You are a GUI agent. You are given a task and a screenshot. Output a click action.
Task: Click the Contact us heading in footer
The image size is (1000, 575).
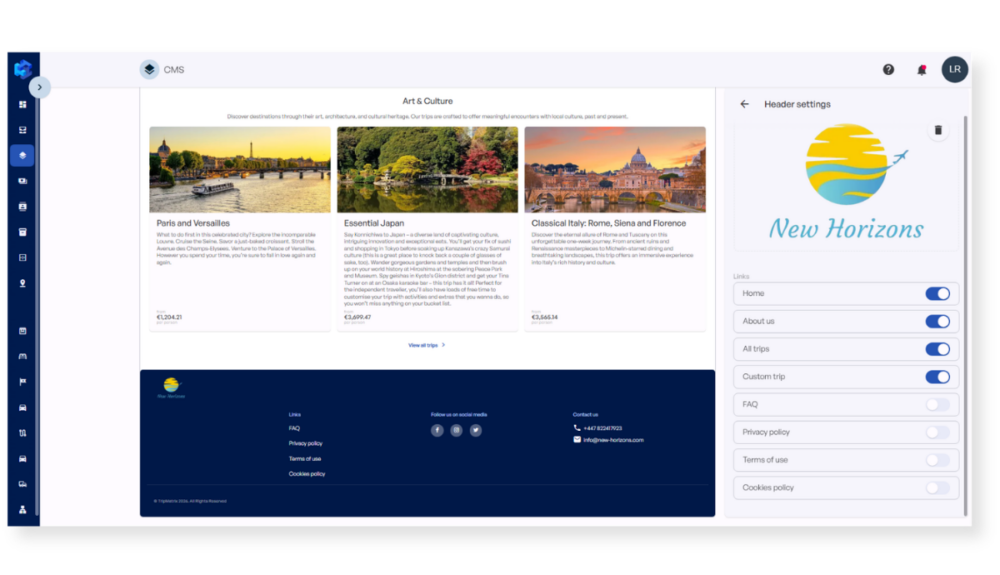[x=585, y=414]
